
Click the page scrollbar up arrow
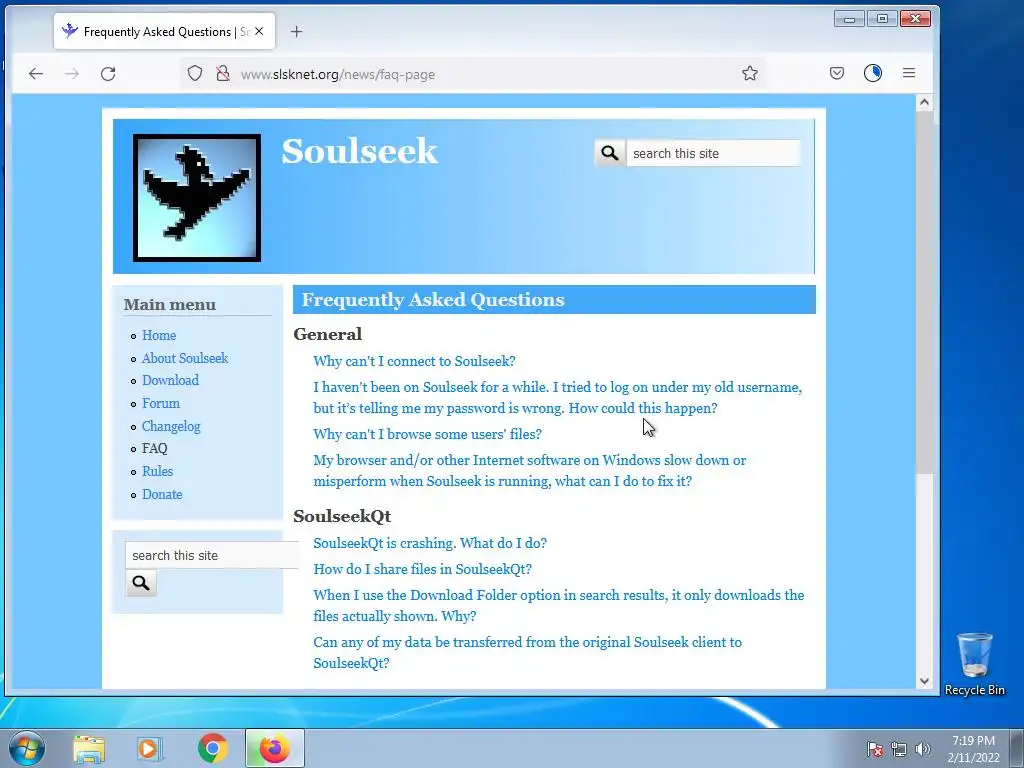point(924,102)
